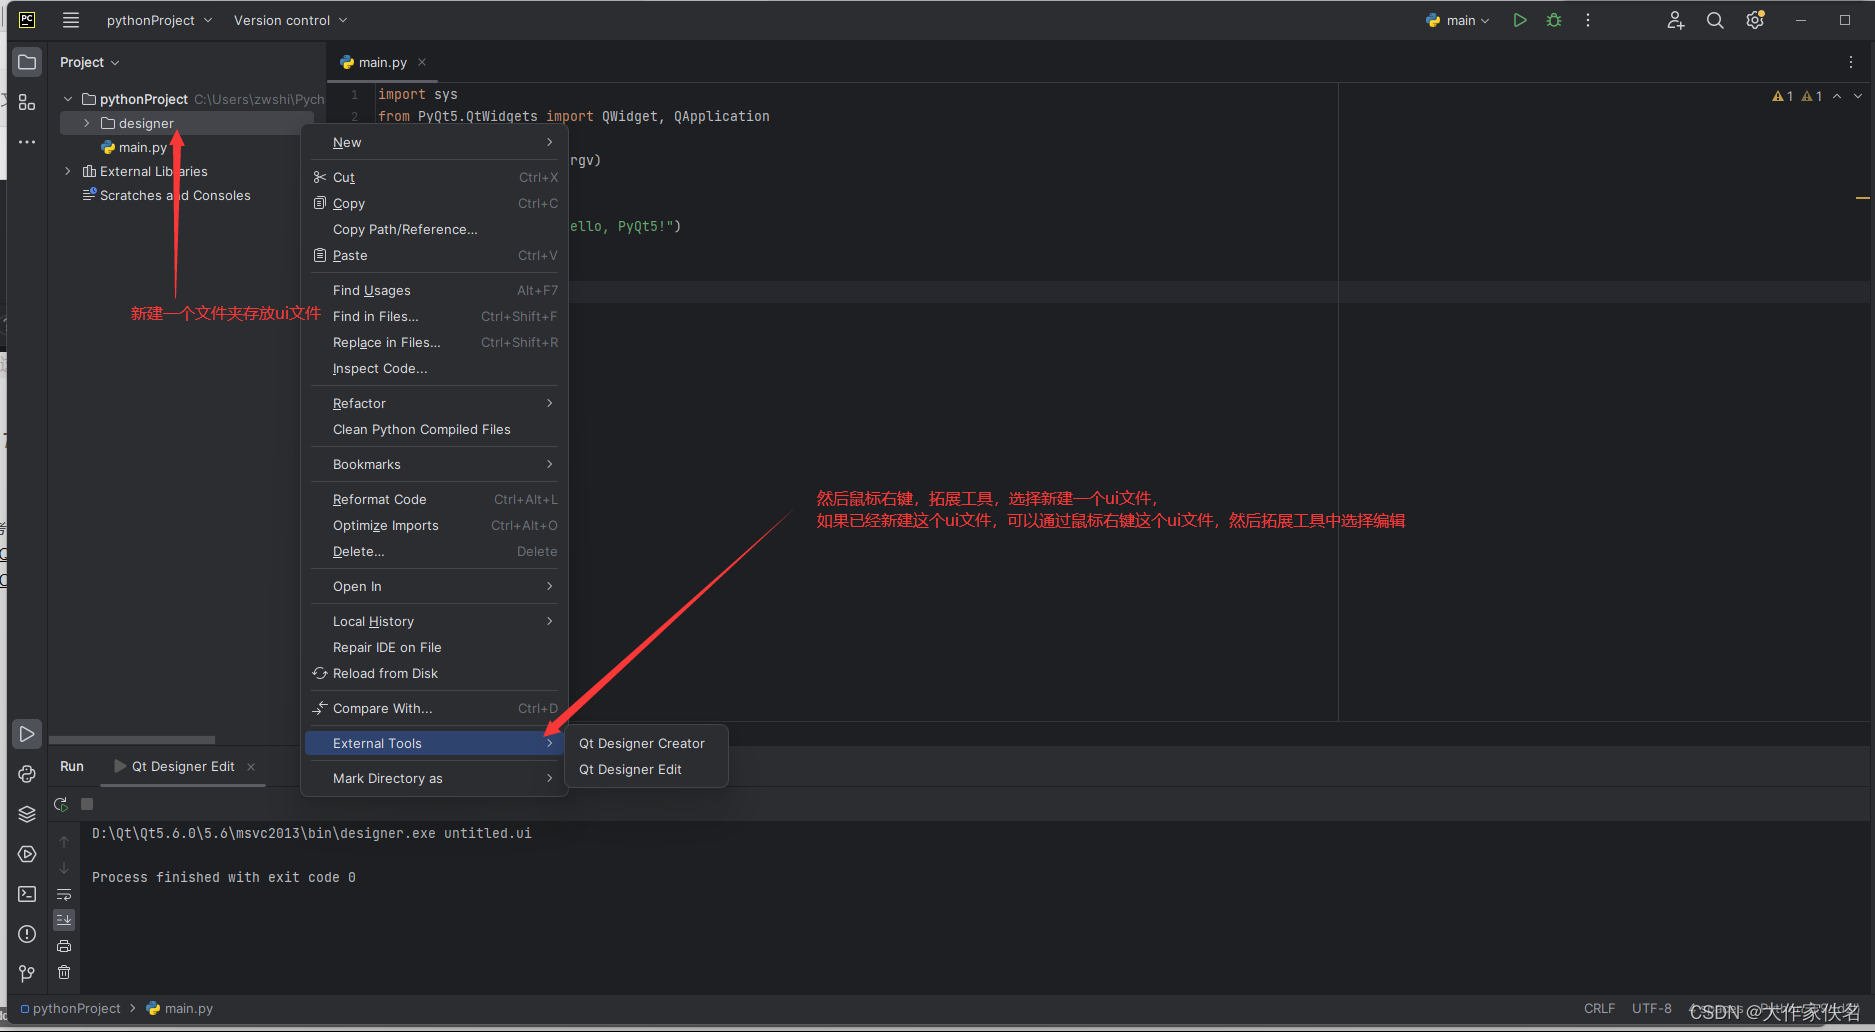Expand the designer folder
This screenshot has width=1875, height=1032.
point(87,123)
